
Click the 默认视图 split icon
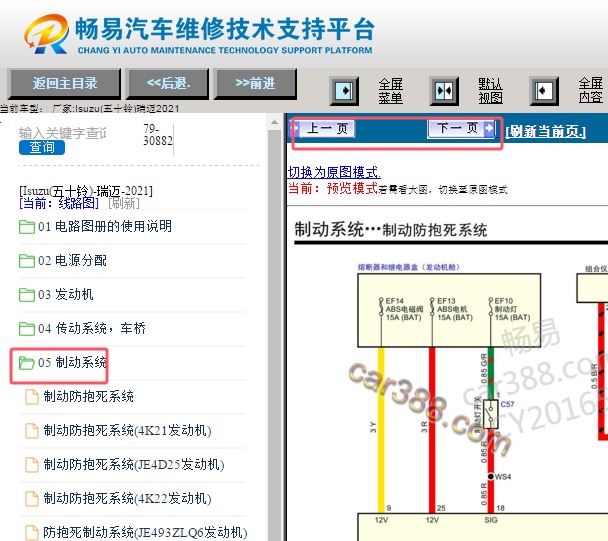[444, 91]
